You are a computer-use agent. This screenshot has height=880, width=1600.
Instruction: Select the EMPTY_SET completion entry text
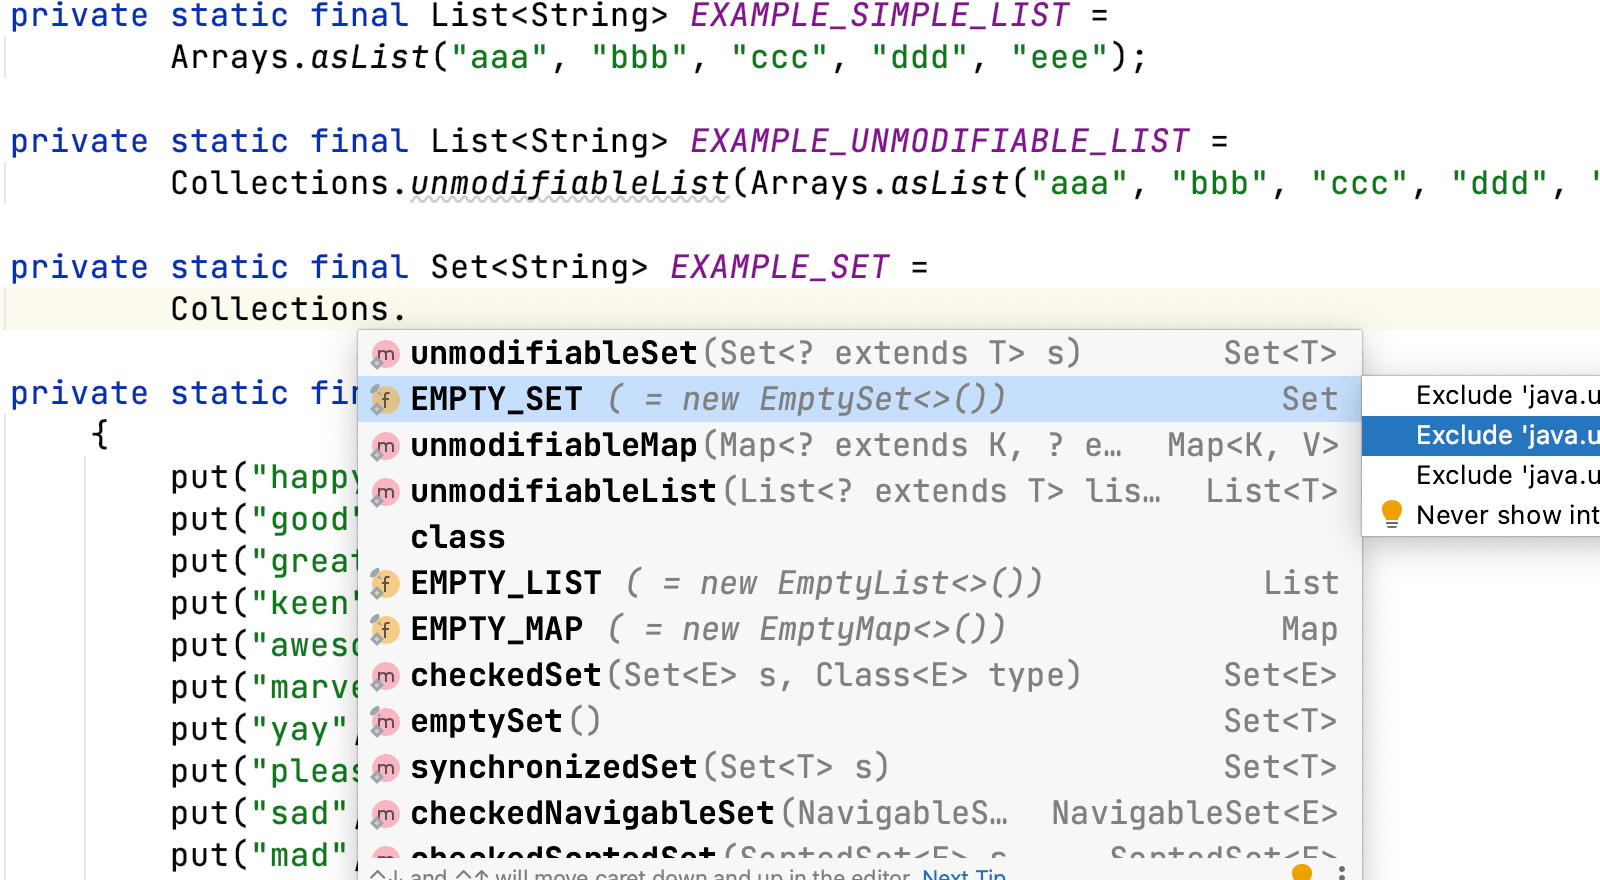point(496,400)
